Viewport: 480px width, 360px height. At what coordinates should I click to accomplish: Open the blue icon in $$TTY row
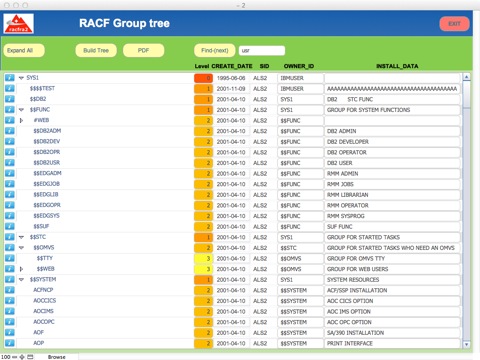(10, 258)
